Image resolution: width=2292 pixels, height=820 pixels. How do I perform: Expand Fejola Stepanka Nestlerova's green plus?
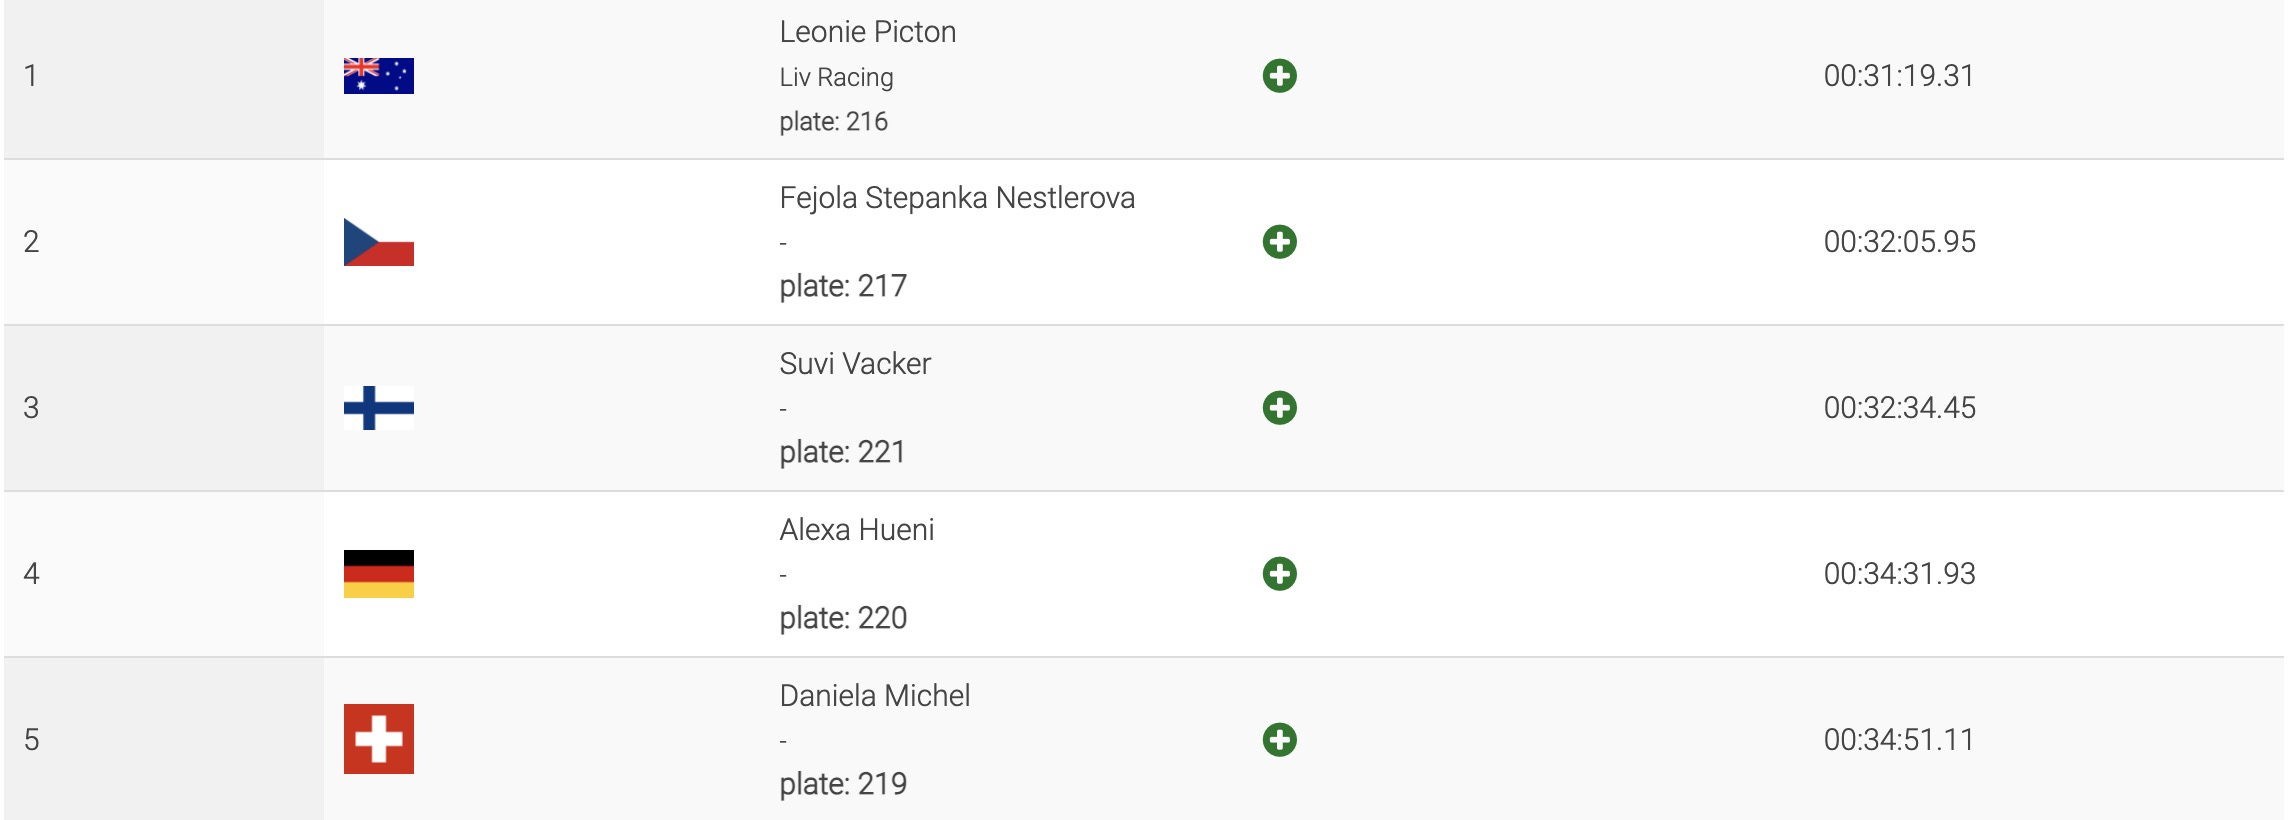click(1279, 242)
